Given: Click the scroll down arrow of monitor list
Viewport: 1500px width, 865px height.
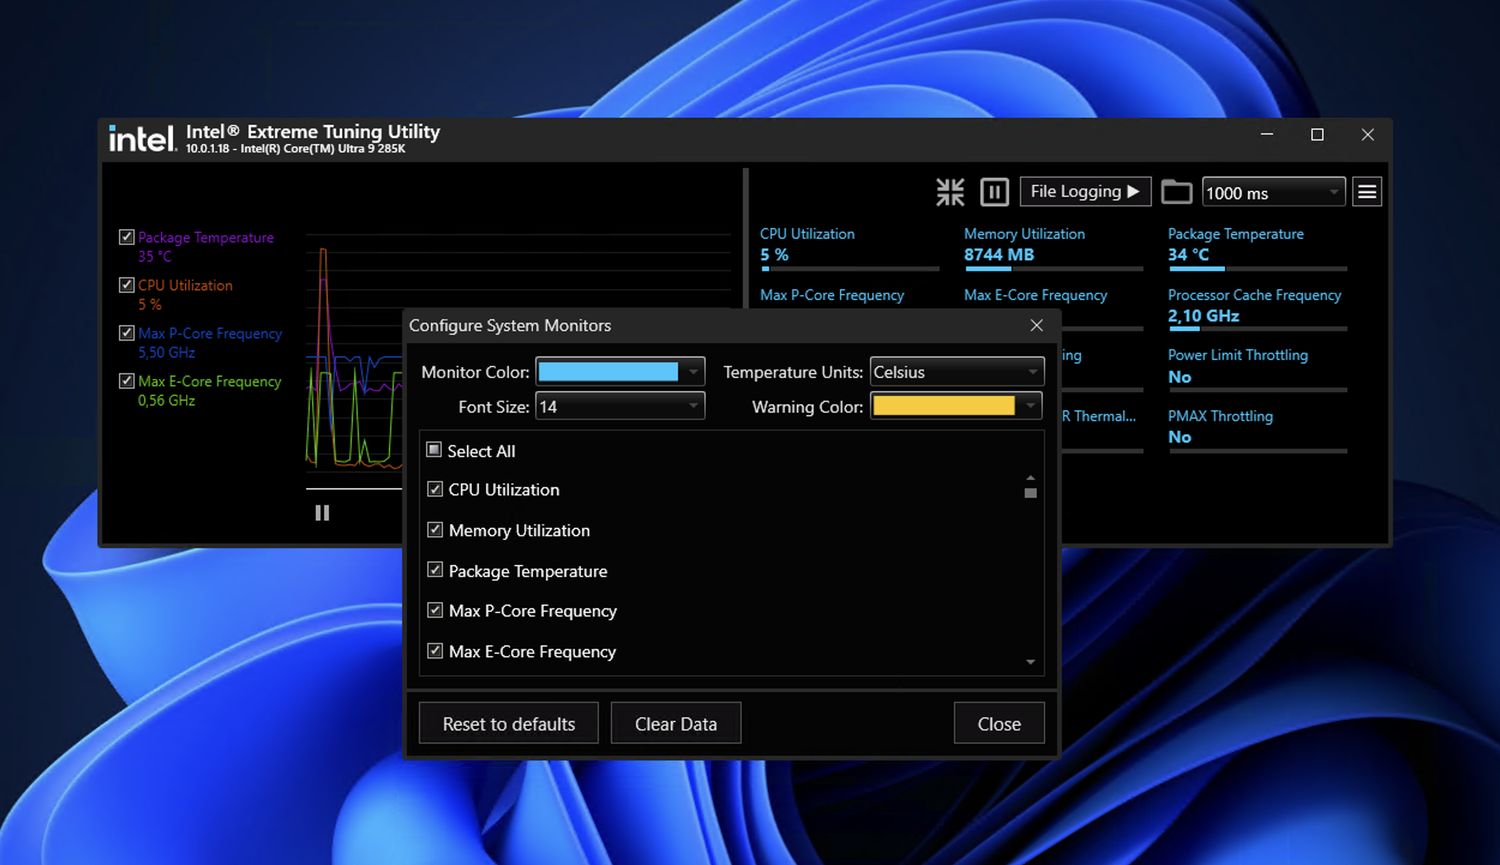Looking at the screenshot, I should [1031, 662].
